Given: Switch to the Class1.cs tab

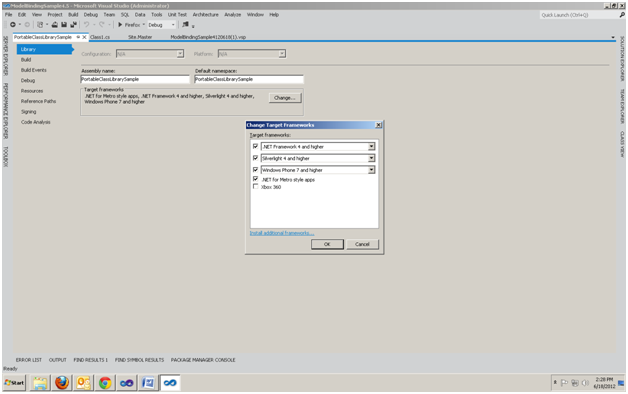Looking at the screenshot, I should tap(100, 37).
